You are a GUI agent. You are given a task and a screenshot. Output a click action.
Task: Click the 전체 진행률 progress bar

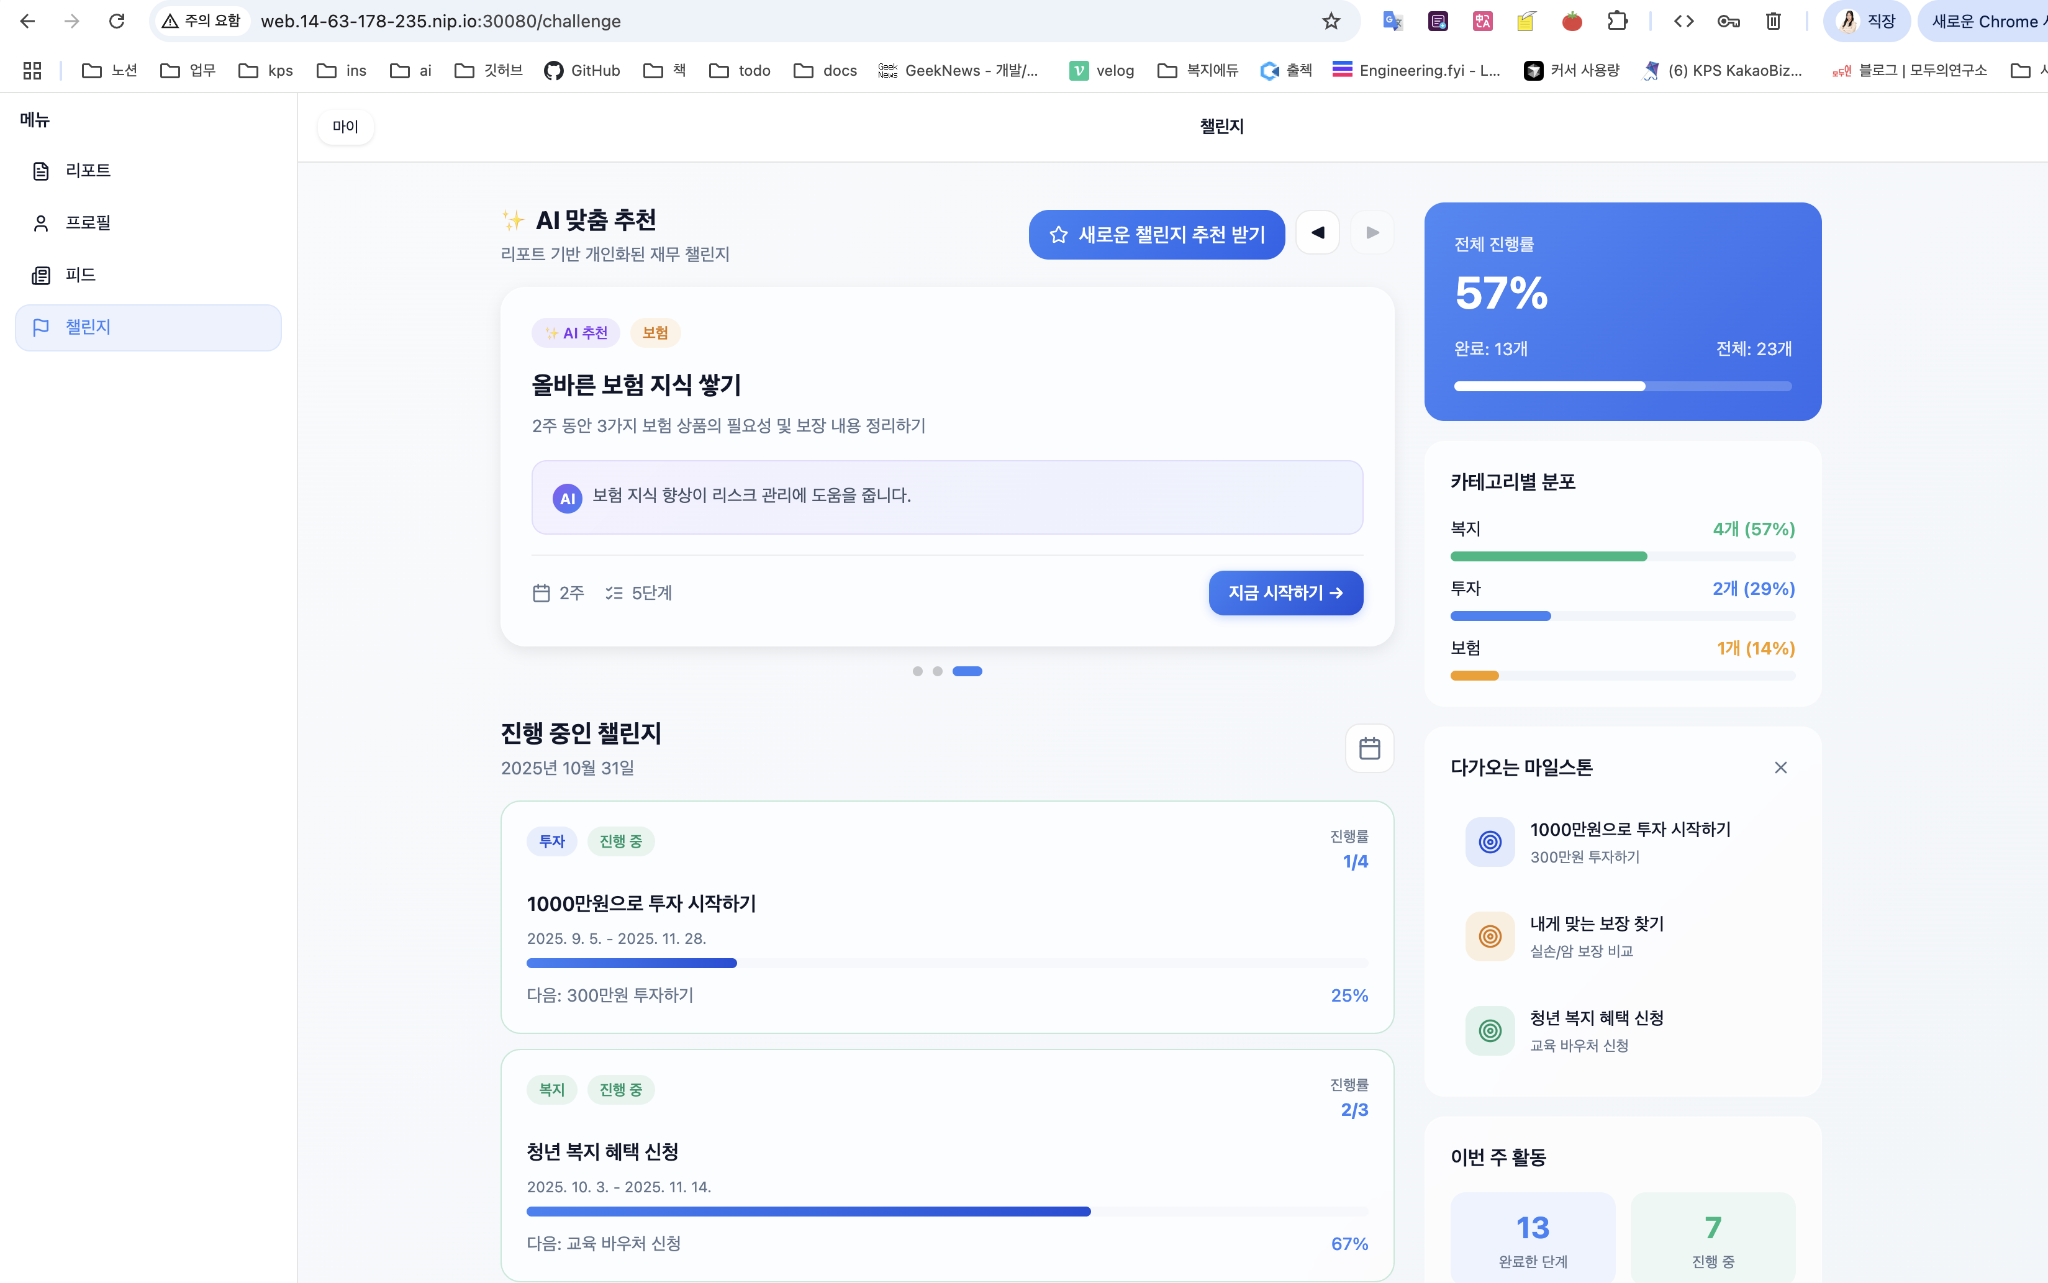click(1622, 386)
